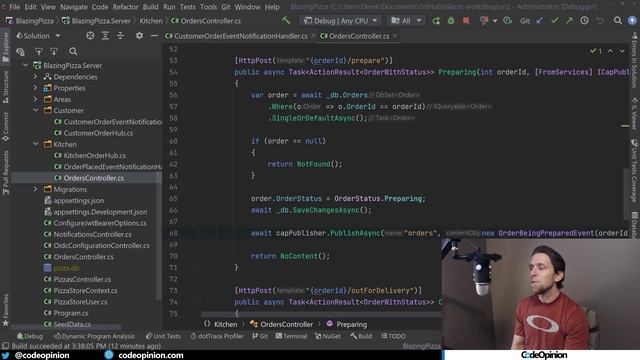Stop the running session with red square
The height and width of the screenshot is (360, 640).
(466, 20)
